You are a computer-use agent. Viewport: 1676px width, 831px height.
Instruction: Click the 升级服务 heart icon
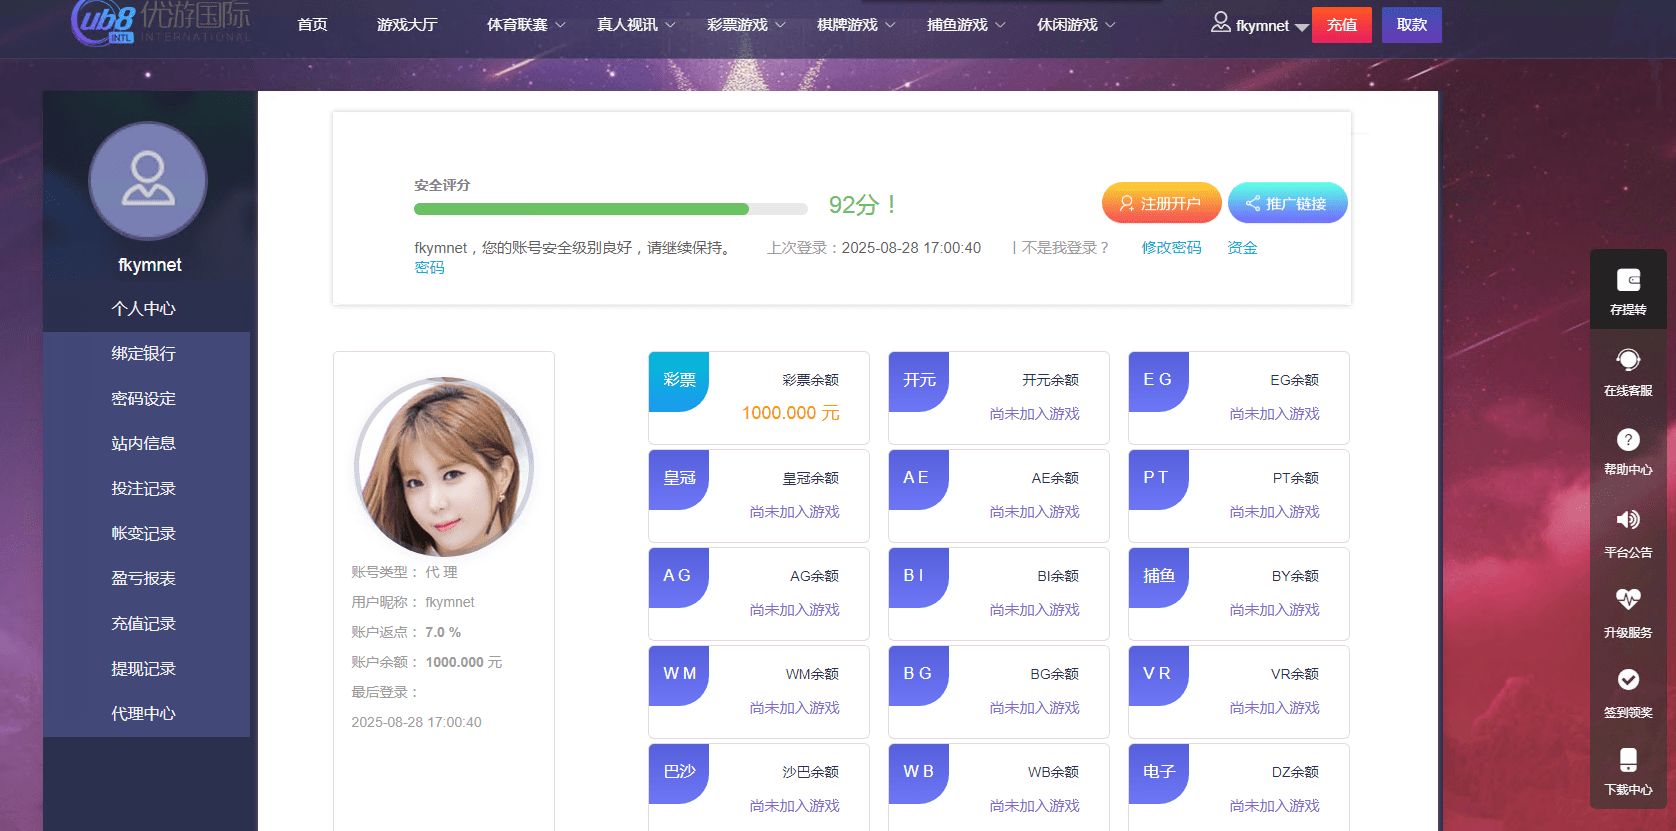[1628, 600]
